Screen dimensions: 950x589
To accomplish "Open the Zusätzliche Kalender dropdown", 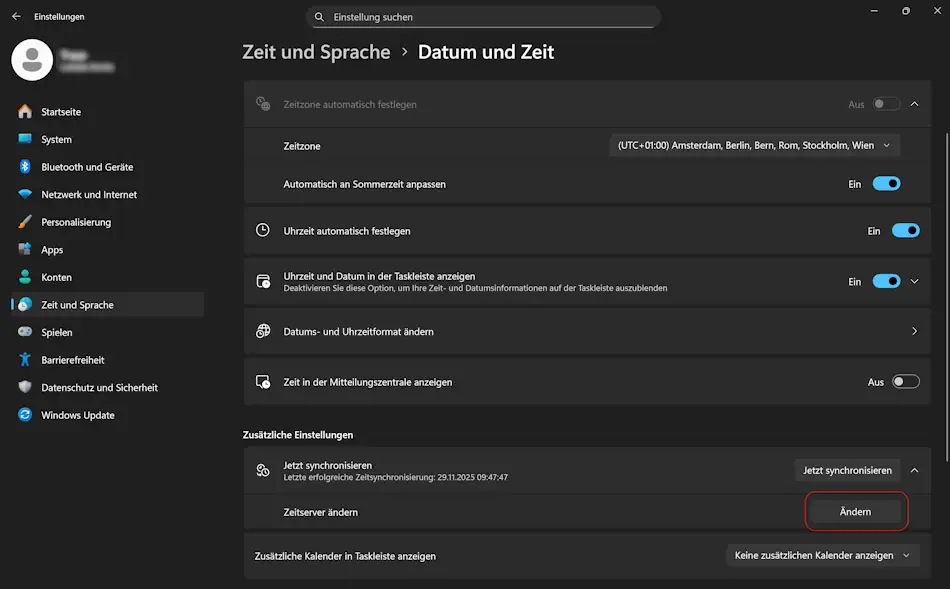I will click(x=822, y=555).
